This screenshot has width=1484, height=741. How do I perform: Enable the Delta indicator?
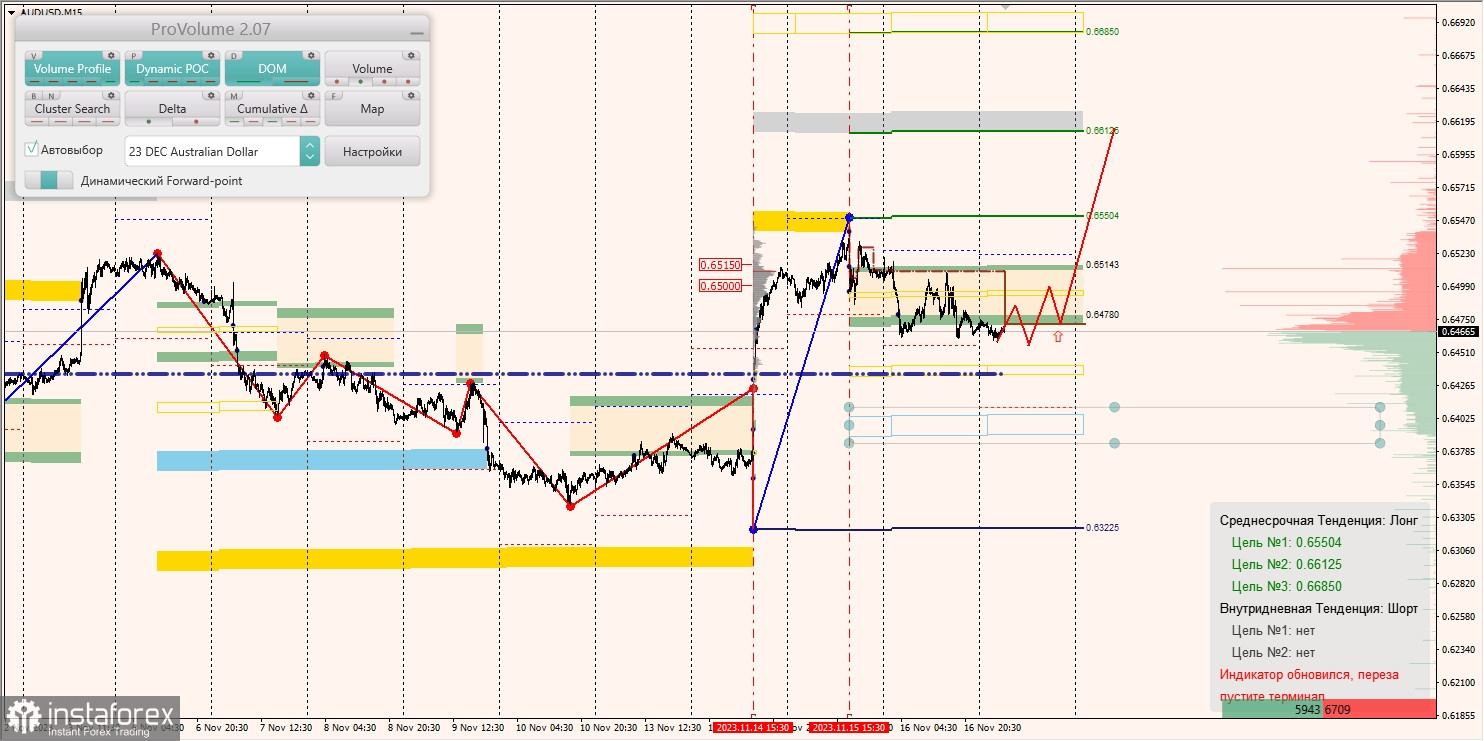pos(173,109)
